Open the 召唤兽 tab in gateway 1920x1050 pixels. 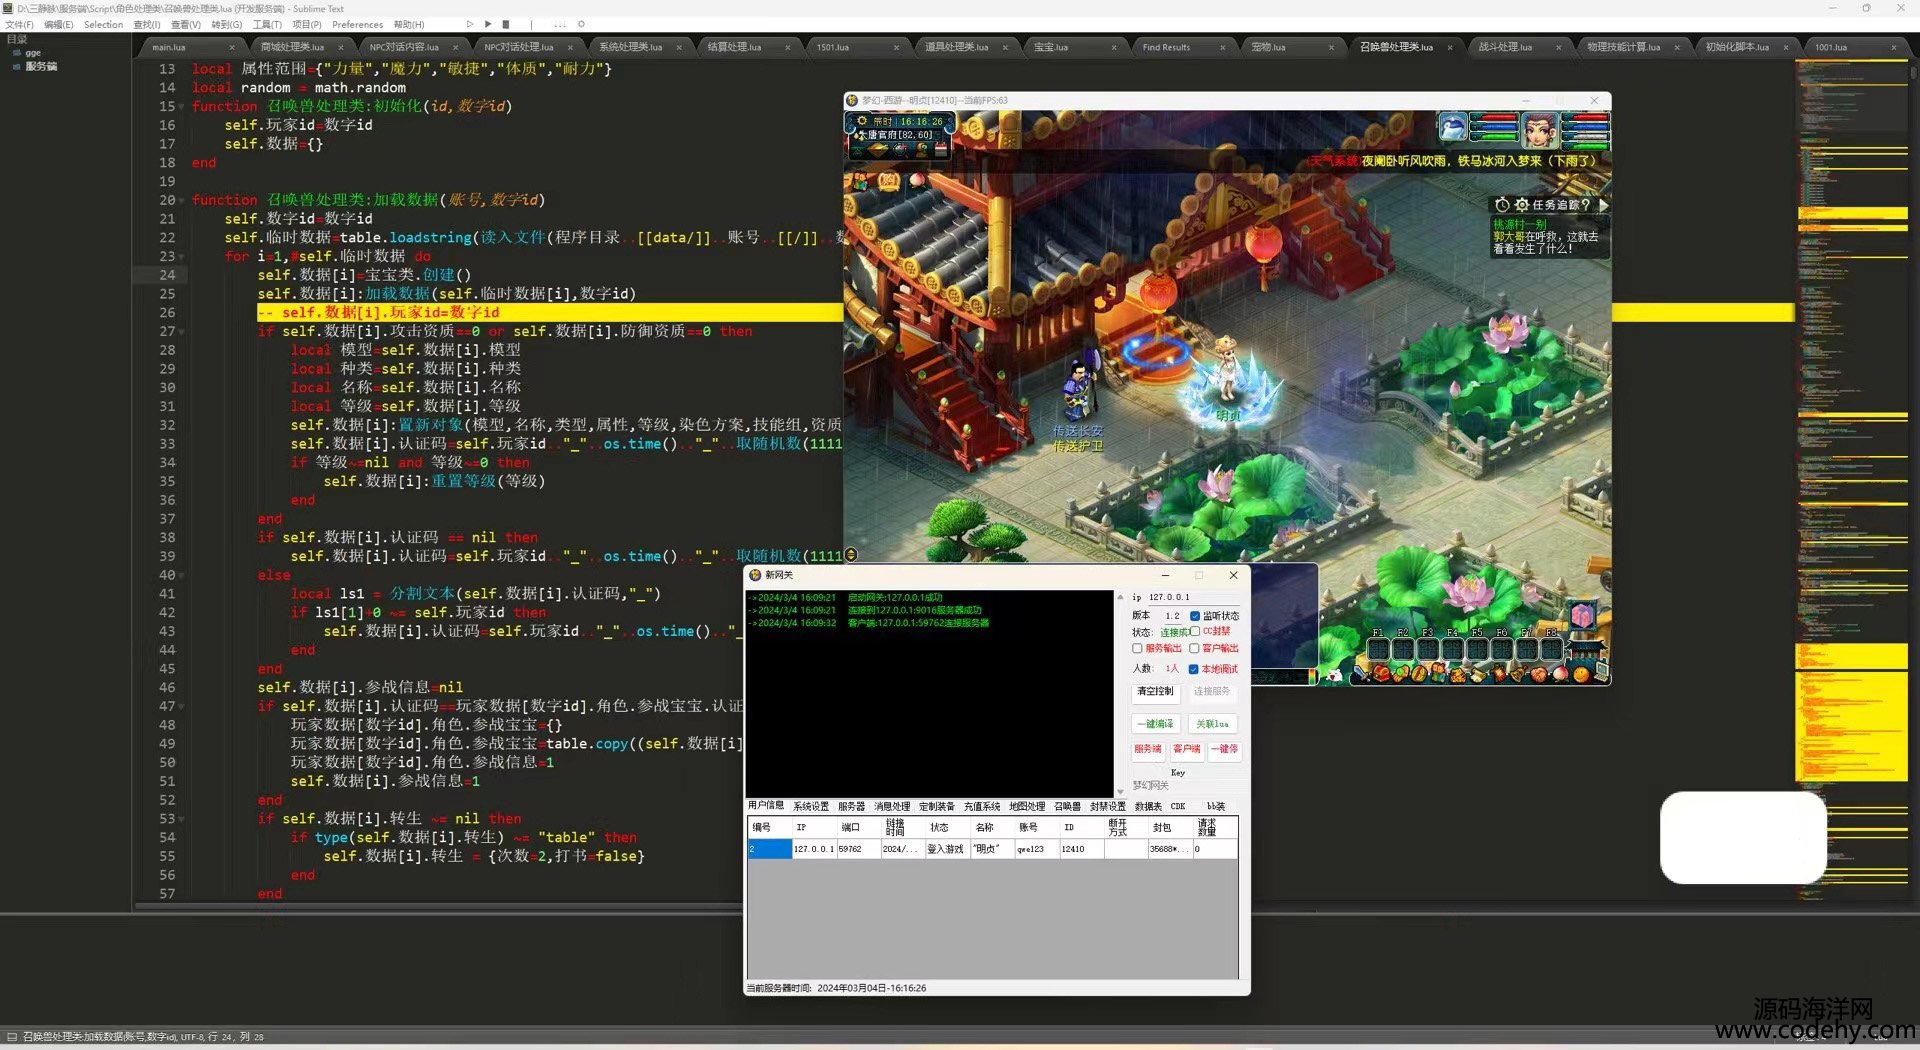[1067, 806]
